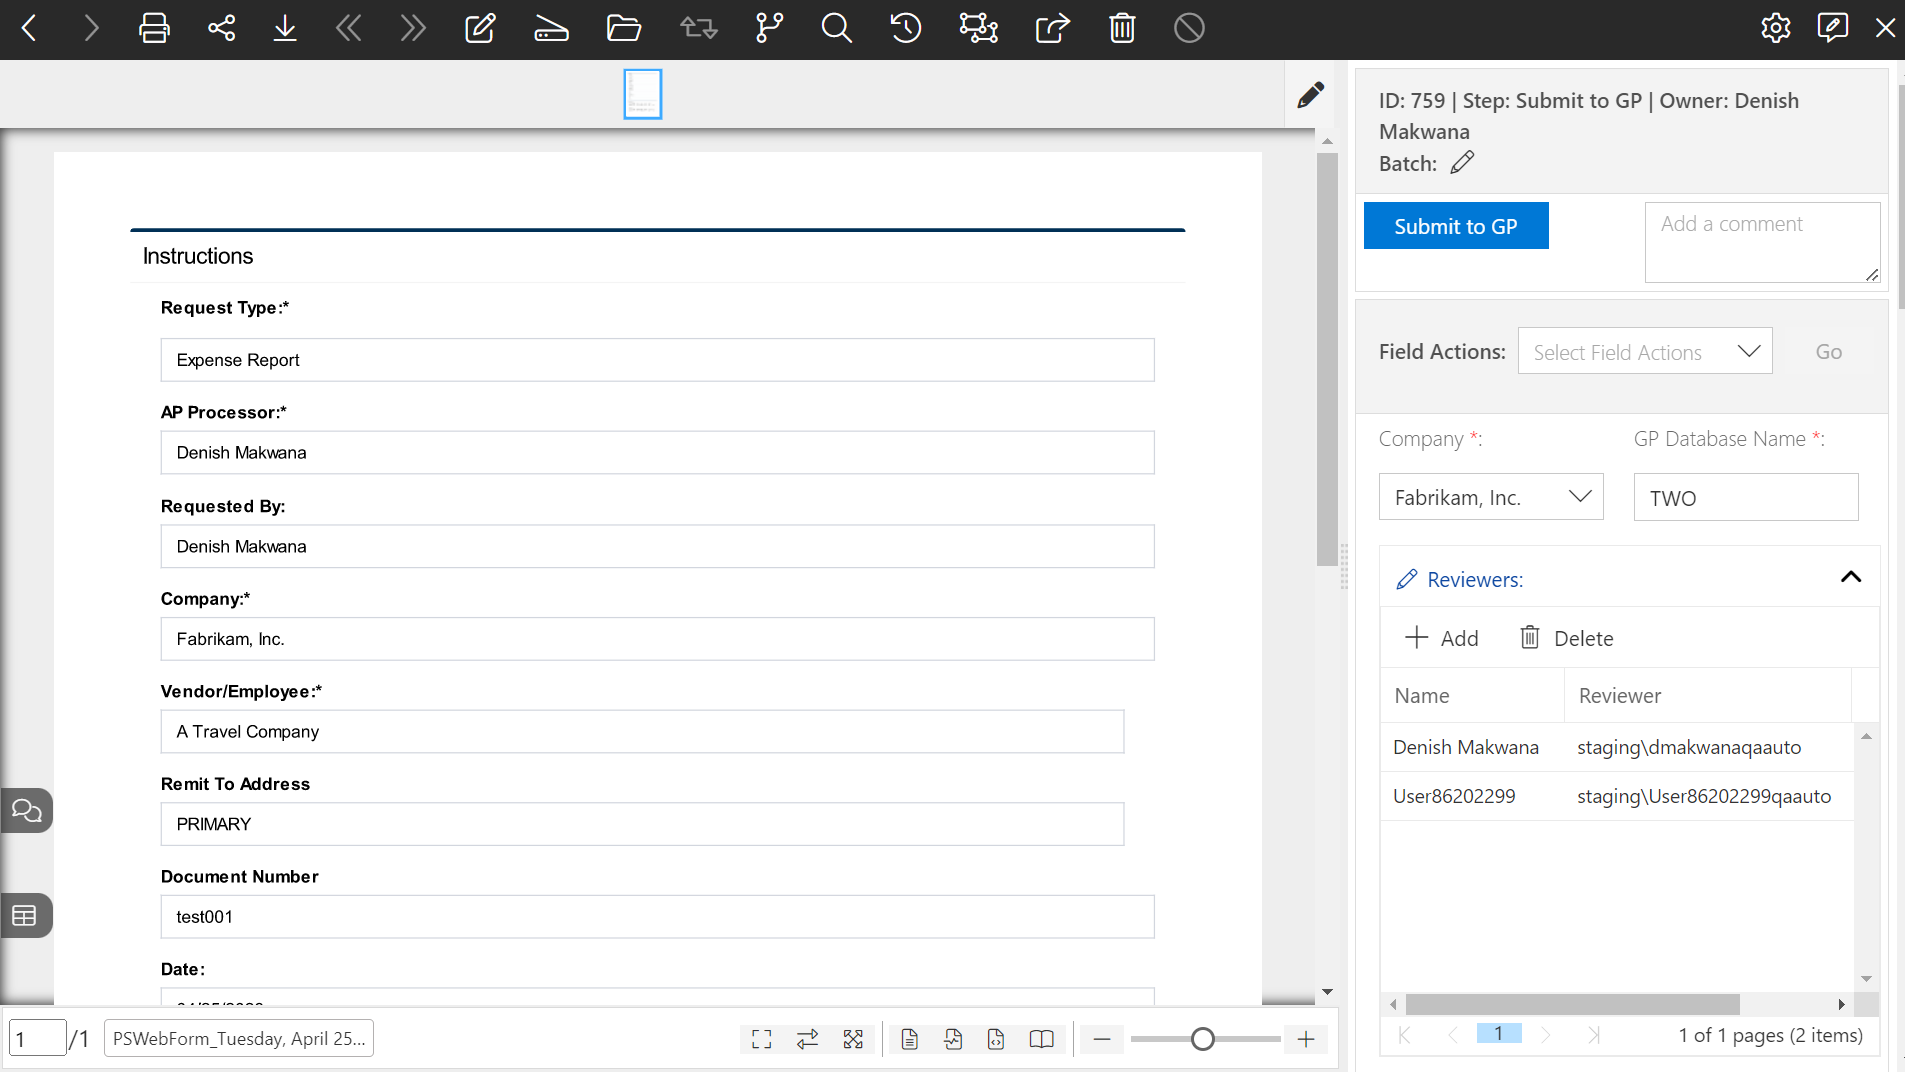
Task: Open search with the magnifier icon
Action: tap(837, 28)
